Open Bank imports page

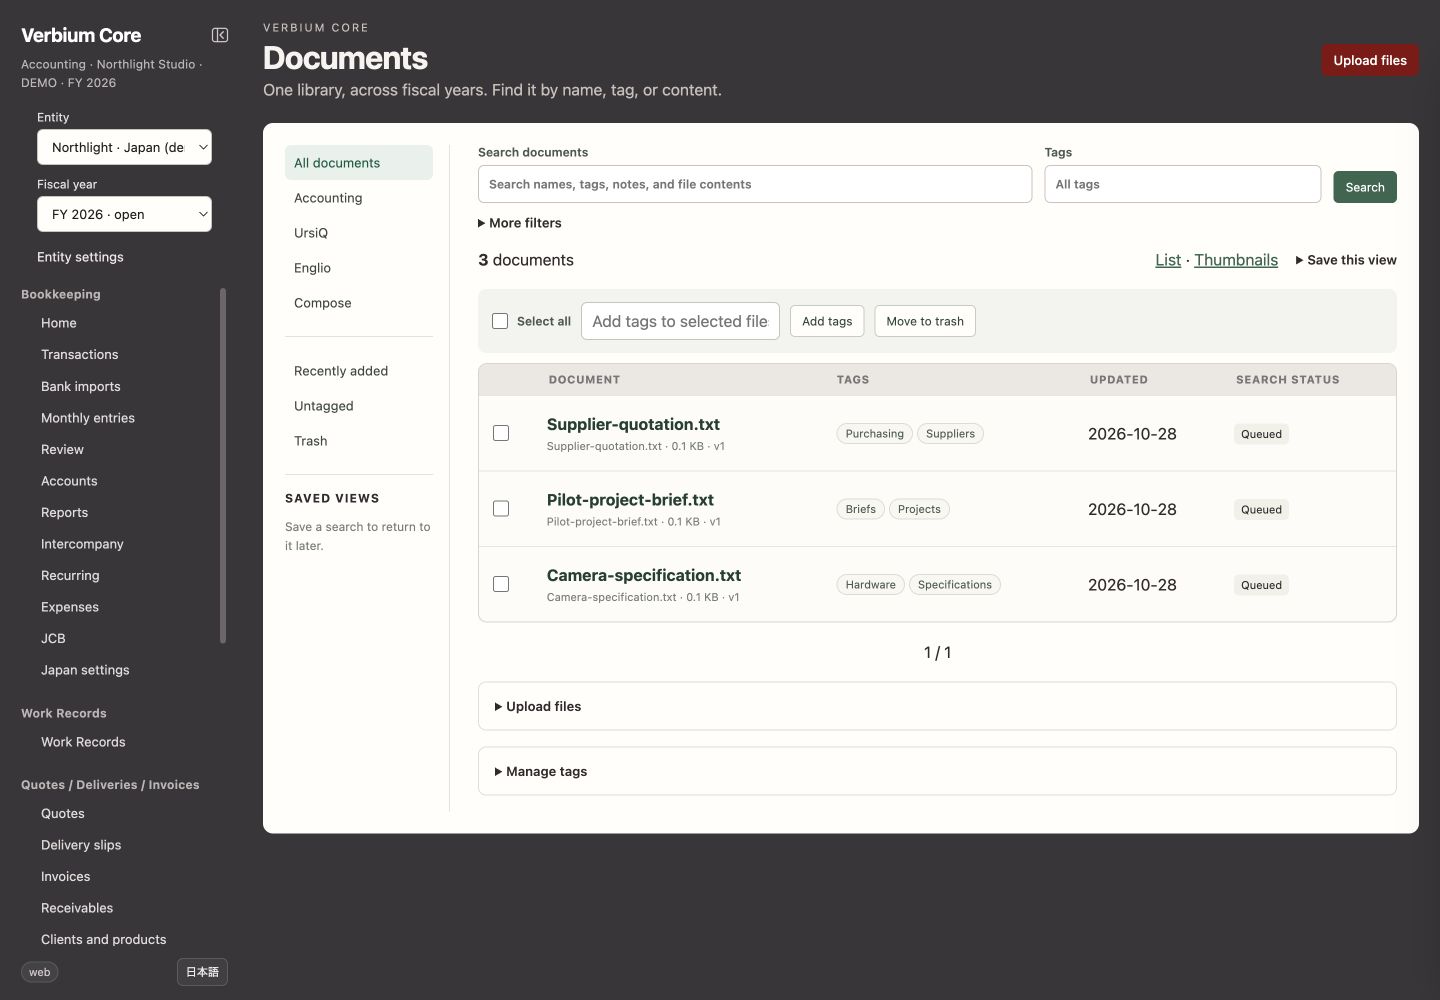tap(81, 386)
